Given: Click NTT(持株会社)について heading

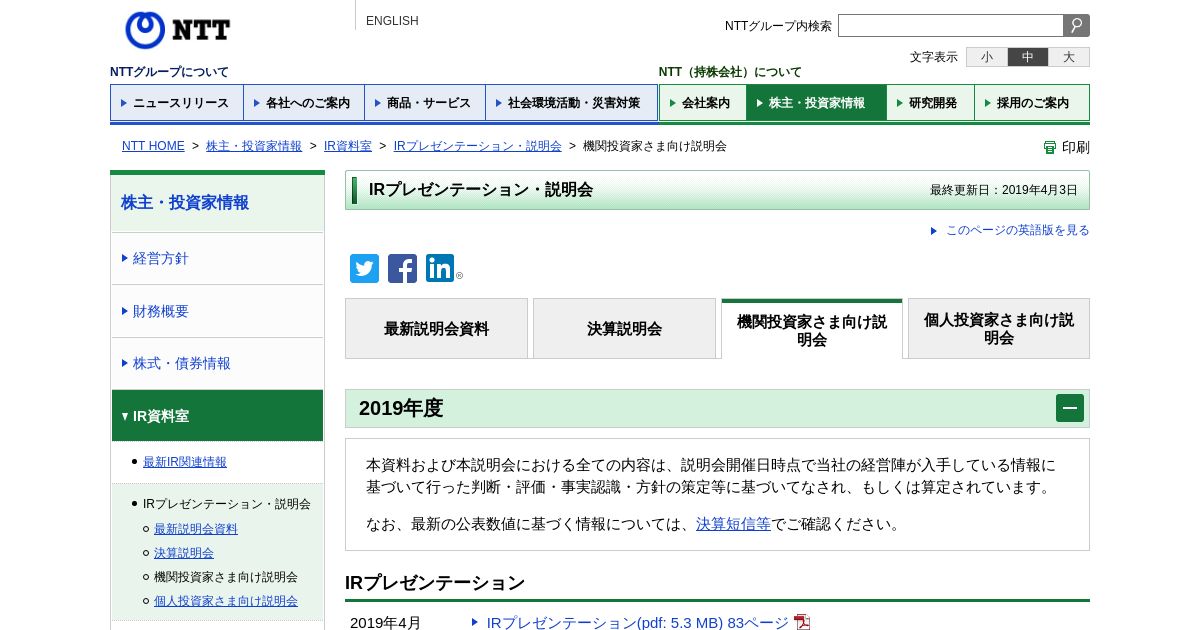Looking at the screenshot, I should 730,72.
